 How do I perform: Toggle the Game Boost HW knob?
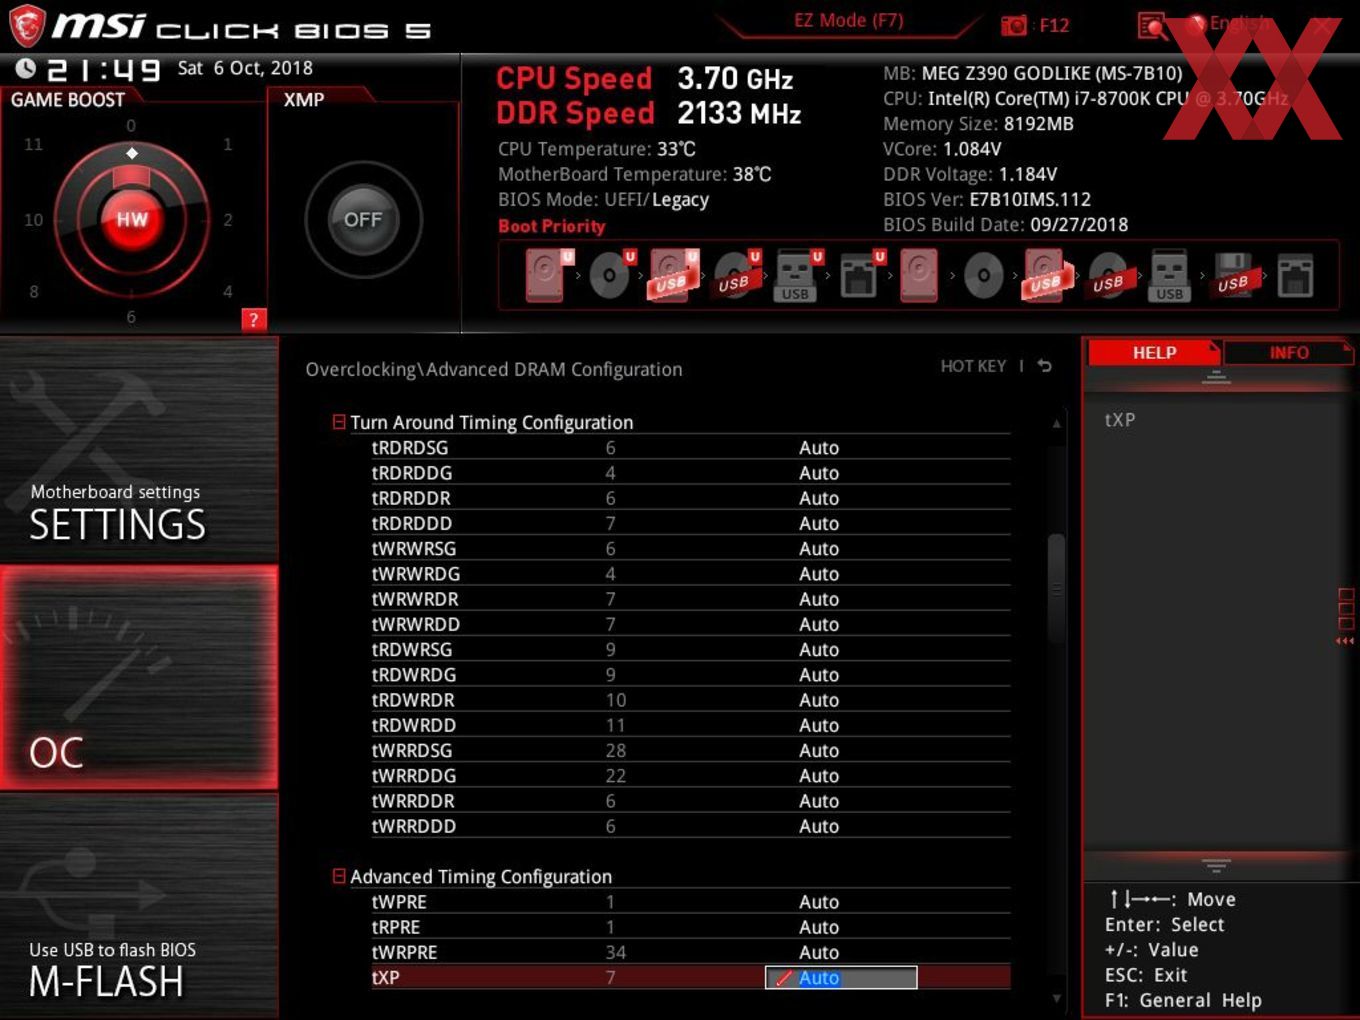(132, 219)
